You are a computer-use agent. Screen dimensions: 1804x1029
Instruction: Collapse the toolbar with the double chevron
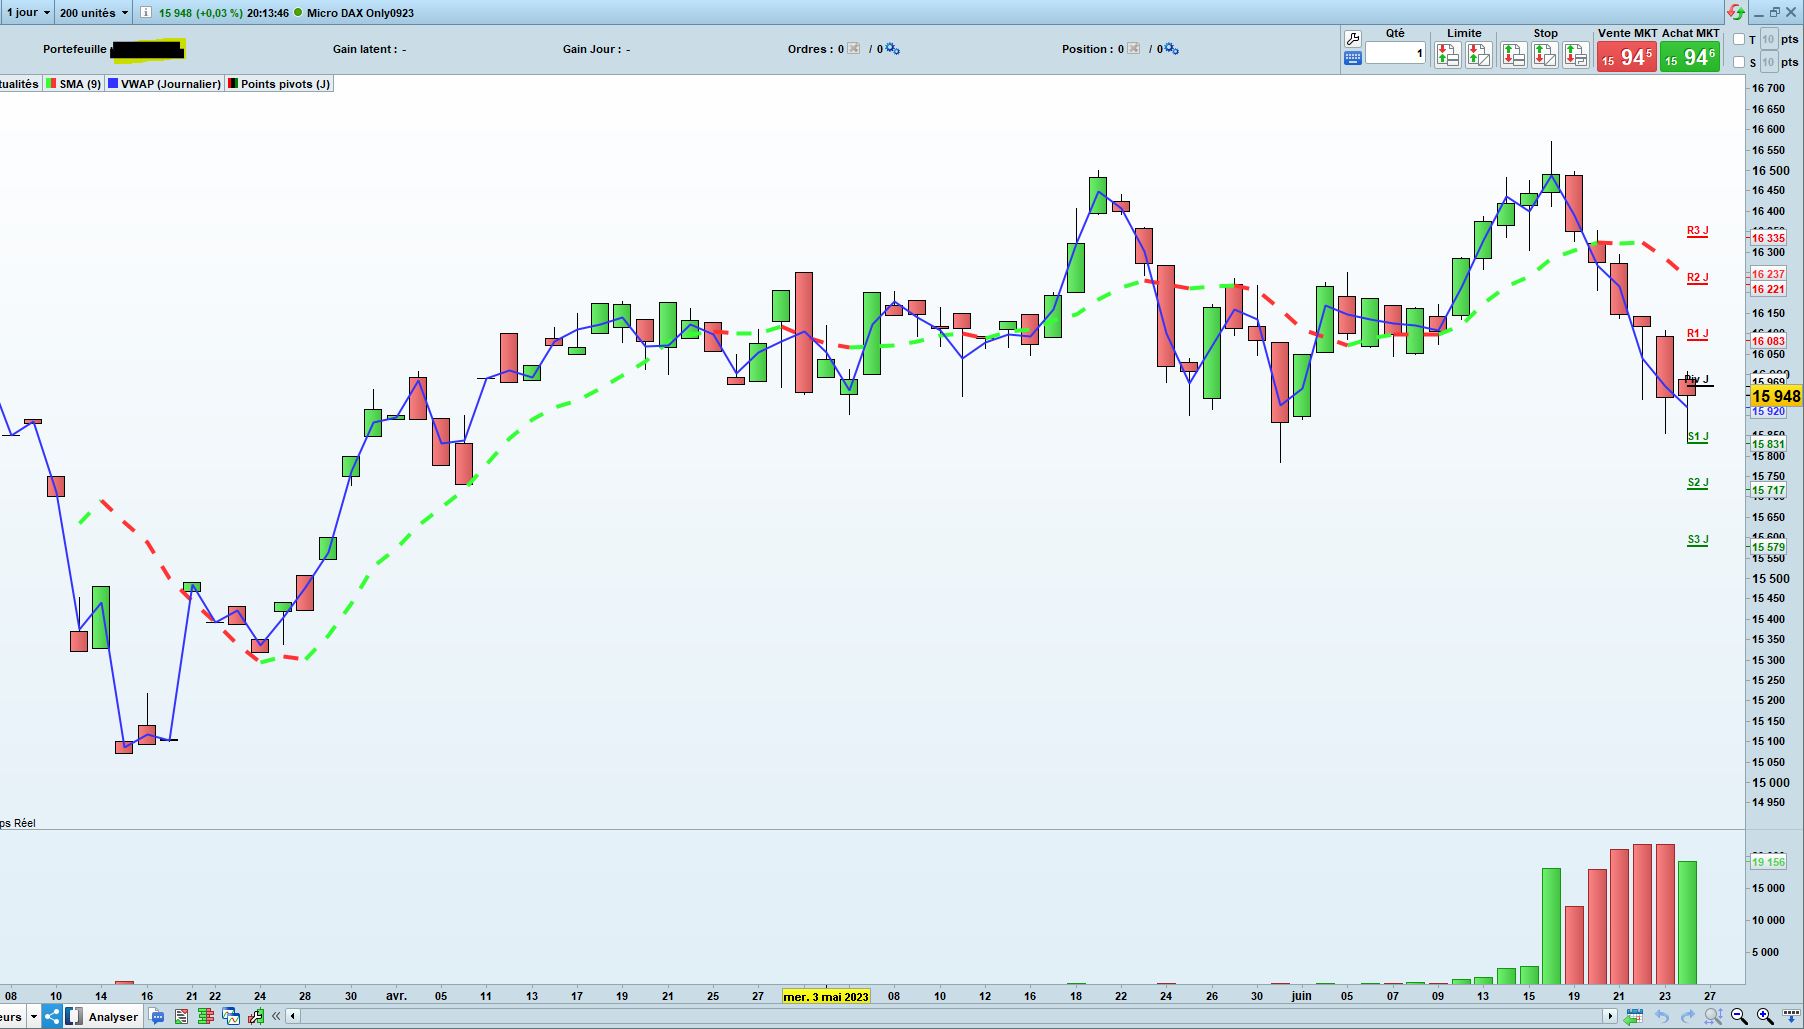(x=276, y=1017)
